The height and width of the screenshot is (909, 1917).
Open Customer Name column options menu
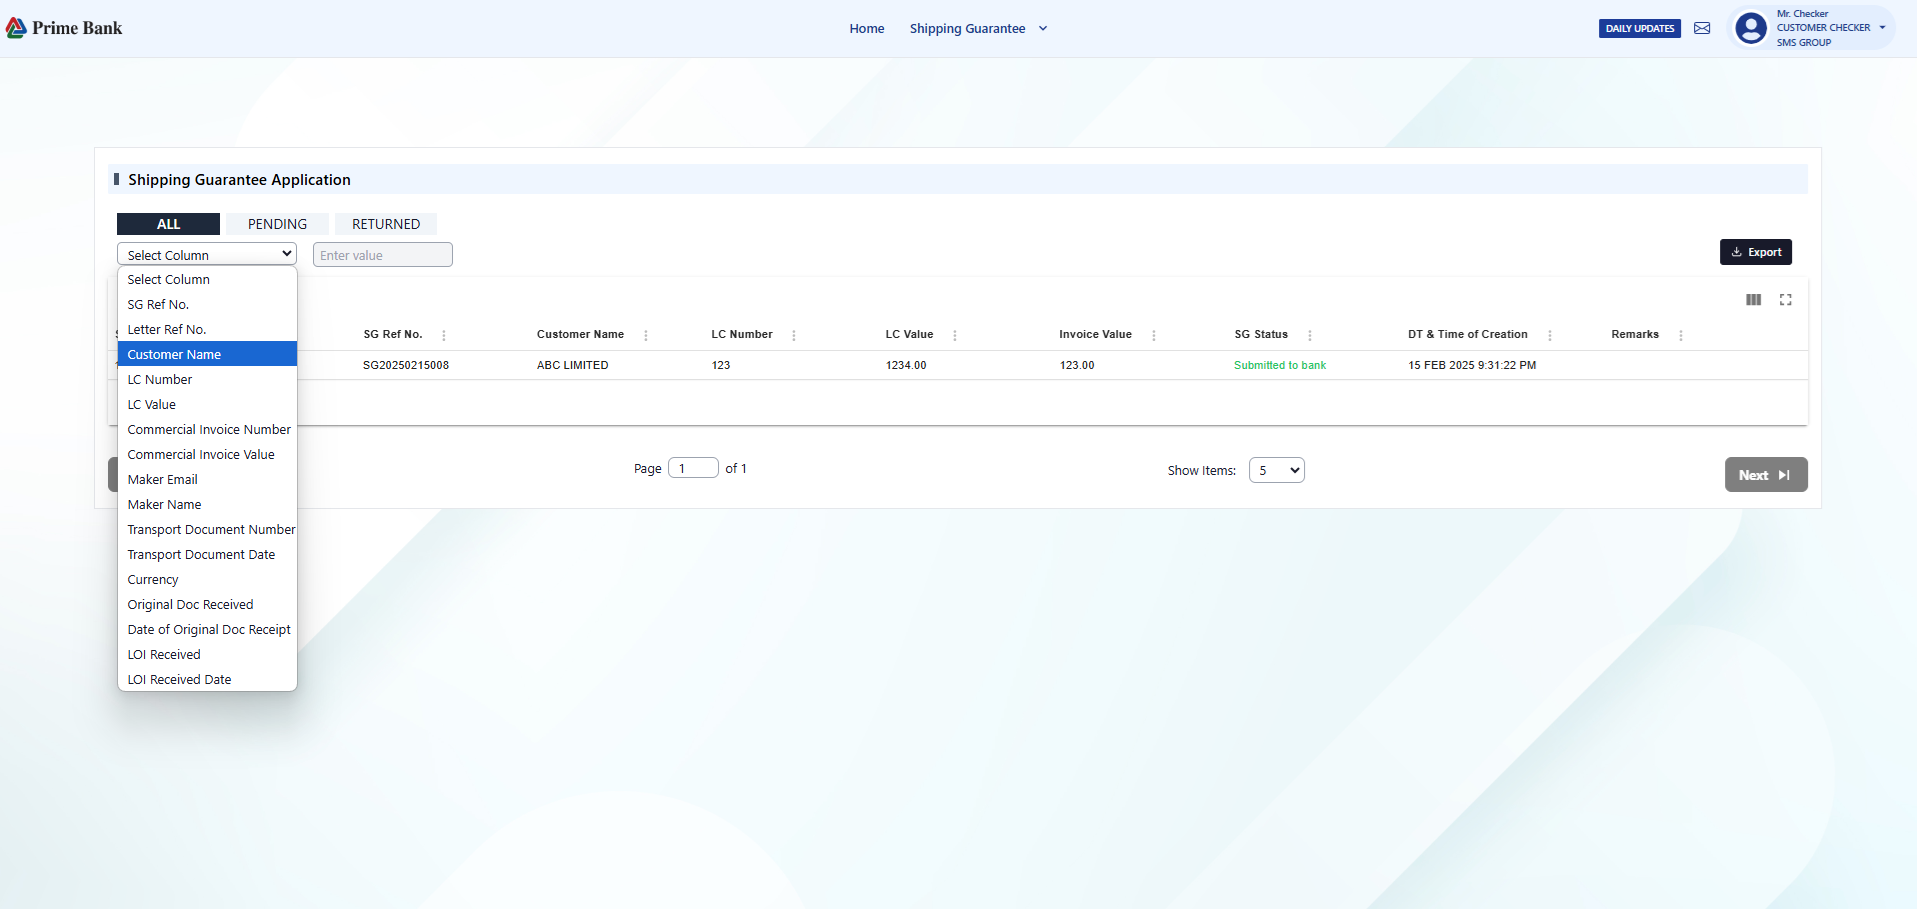click(646, 335)
